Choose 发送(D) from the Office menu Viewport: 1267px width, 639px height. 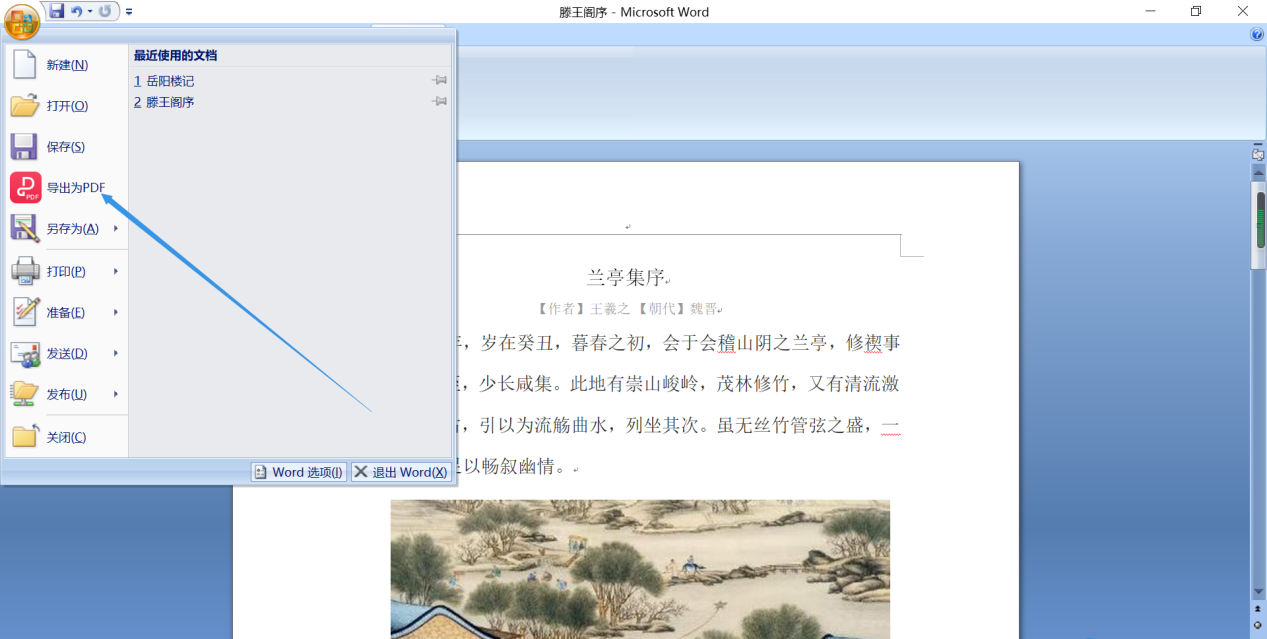(x=66, y=354)
